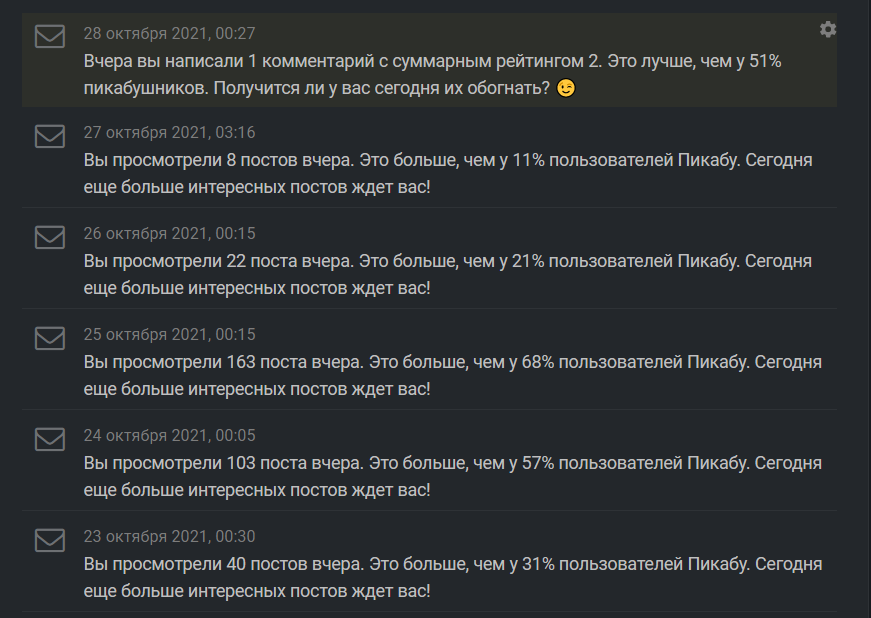
Task: Click the envelope icon for 25 October notification
Action: (x=50, y=338)
